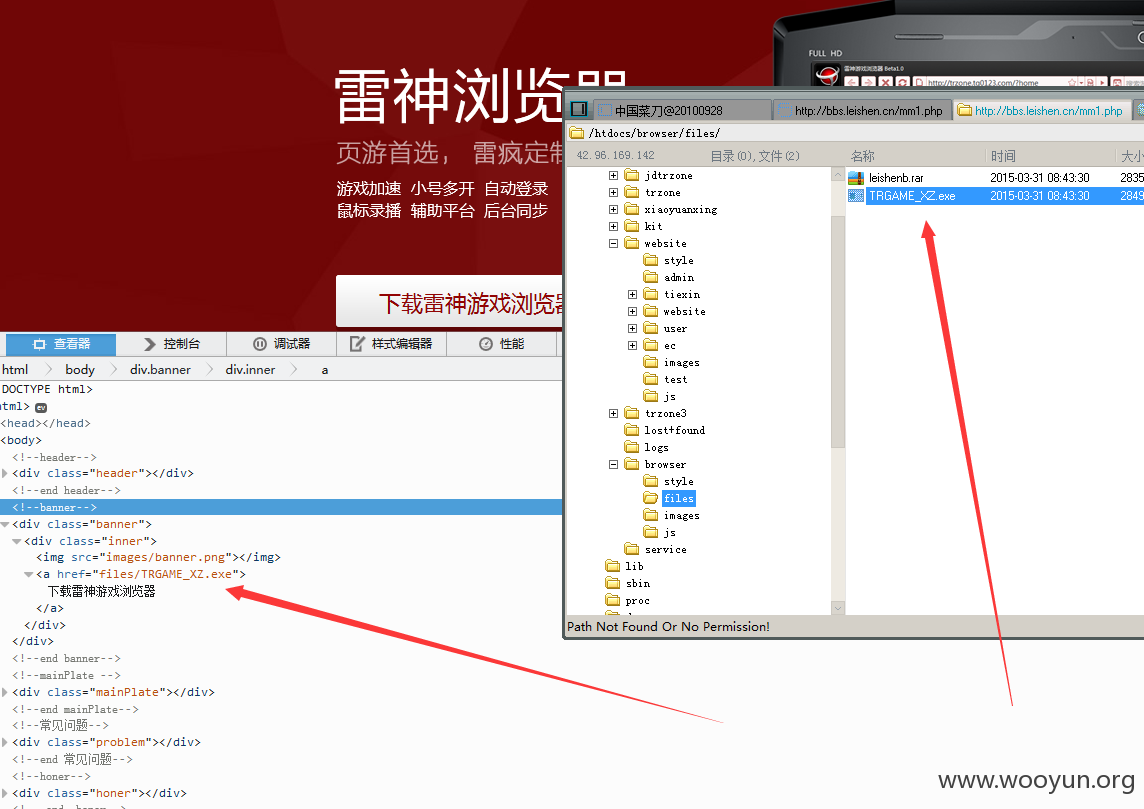Click the tiexin folder icon
Viewport: 1144px width, 809px height.
651,294
